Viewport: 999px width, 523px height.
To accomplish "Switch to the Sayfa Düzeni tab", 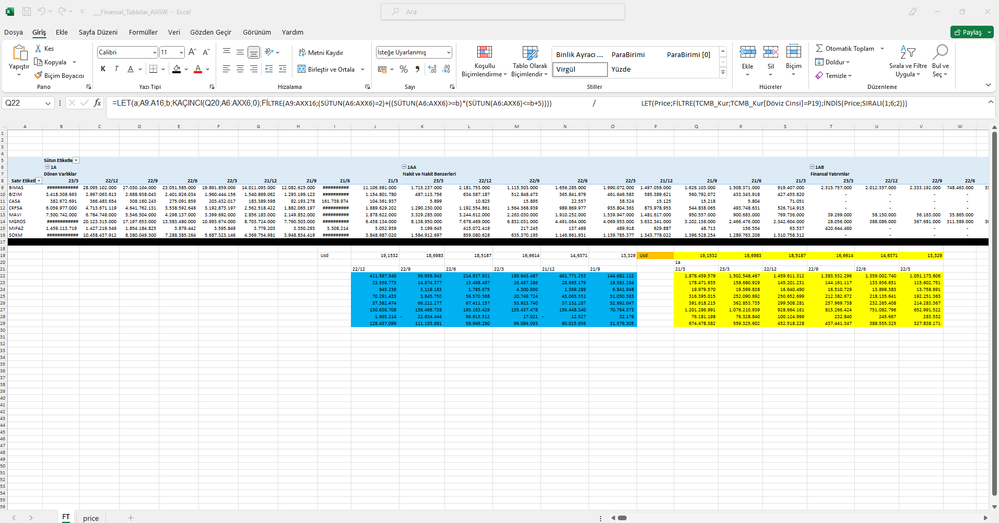I will (x=97, y=32).
